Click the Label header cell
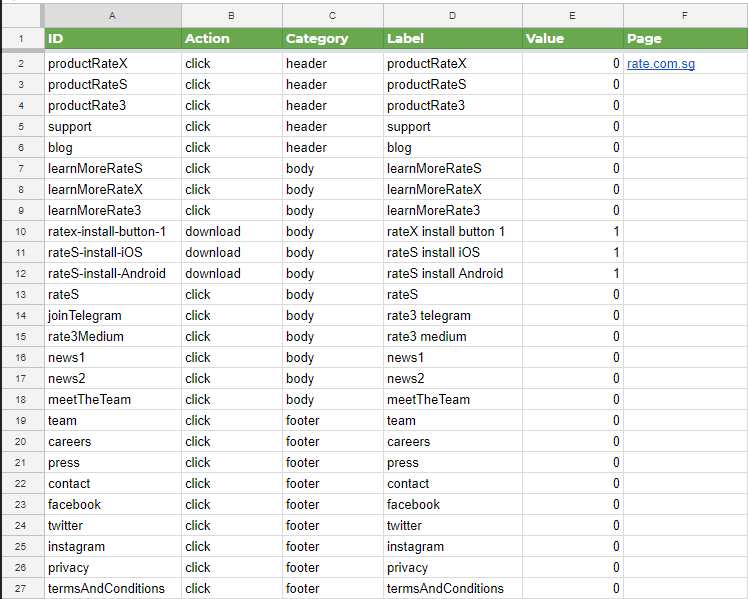748x599 pixels. [453, 39]
